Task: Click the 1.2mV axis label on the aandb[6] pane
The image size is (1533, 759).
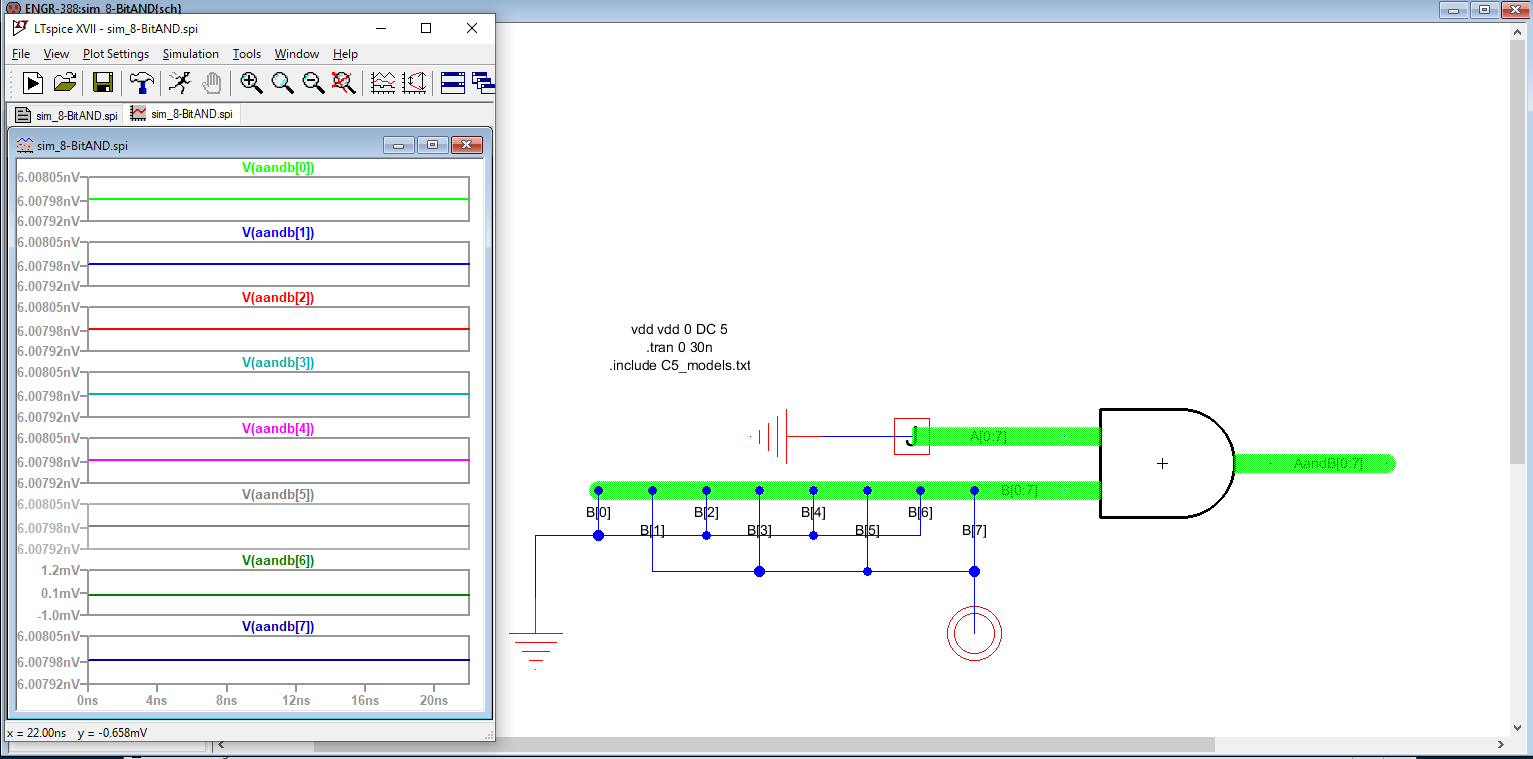Action: click(x=59, y=570)
